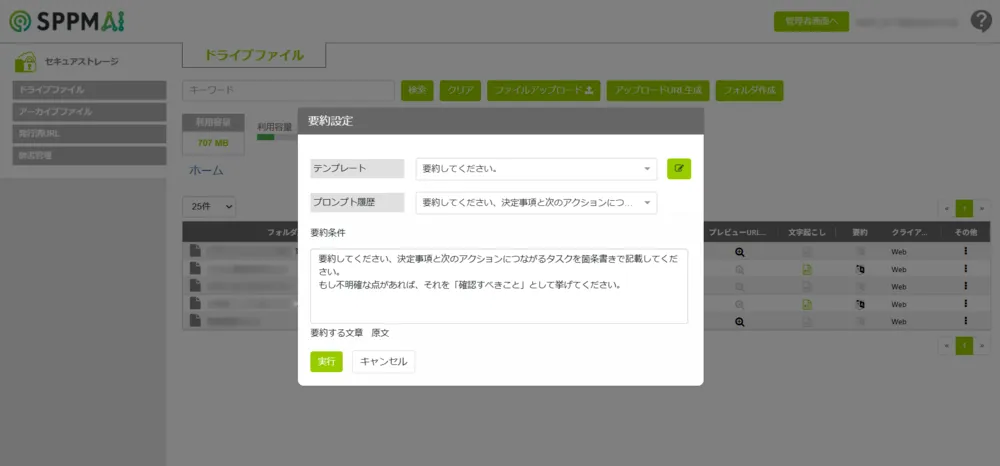
Task: Click the クリア button
Action: coord(460,91)
